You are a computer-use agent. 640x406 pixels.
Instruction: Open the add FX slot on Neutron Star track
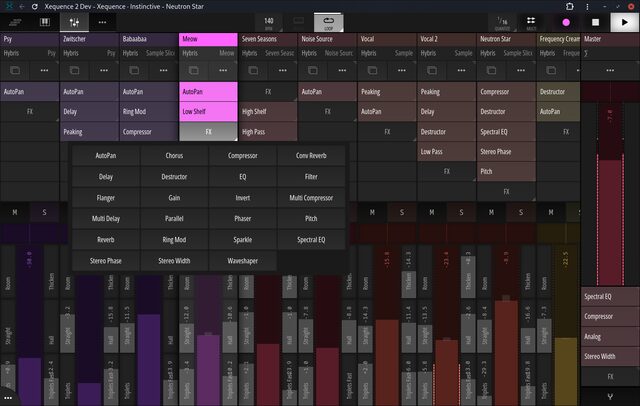tap(506, 191)
